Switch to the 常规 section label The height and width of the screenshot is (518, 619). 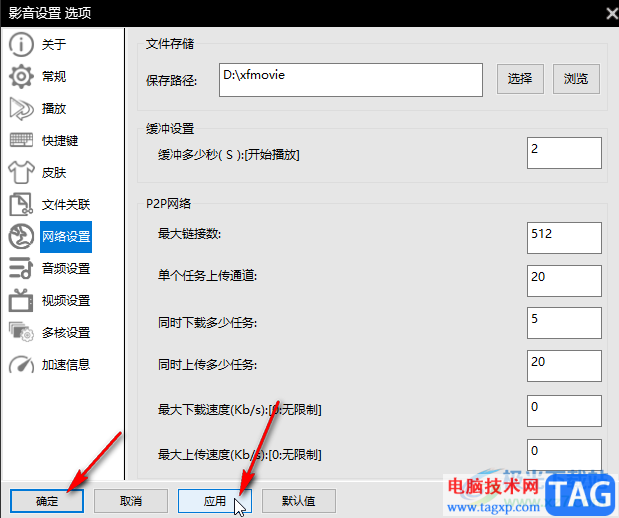[54, 76]
